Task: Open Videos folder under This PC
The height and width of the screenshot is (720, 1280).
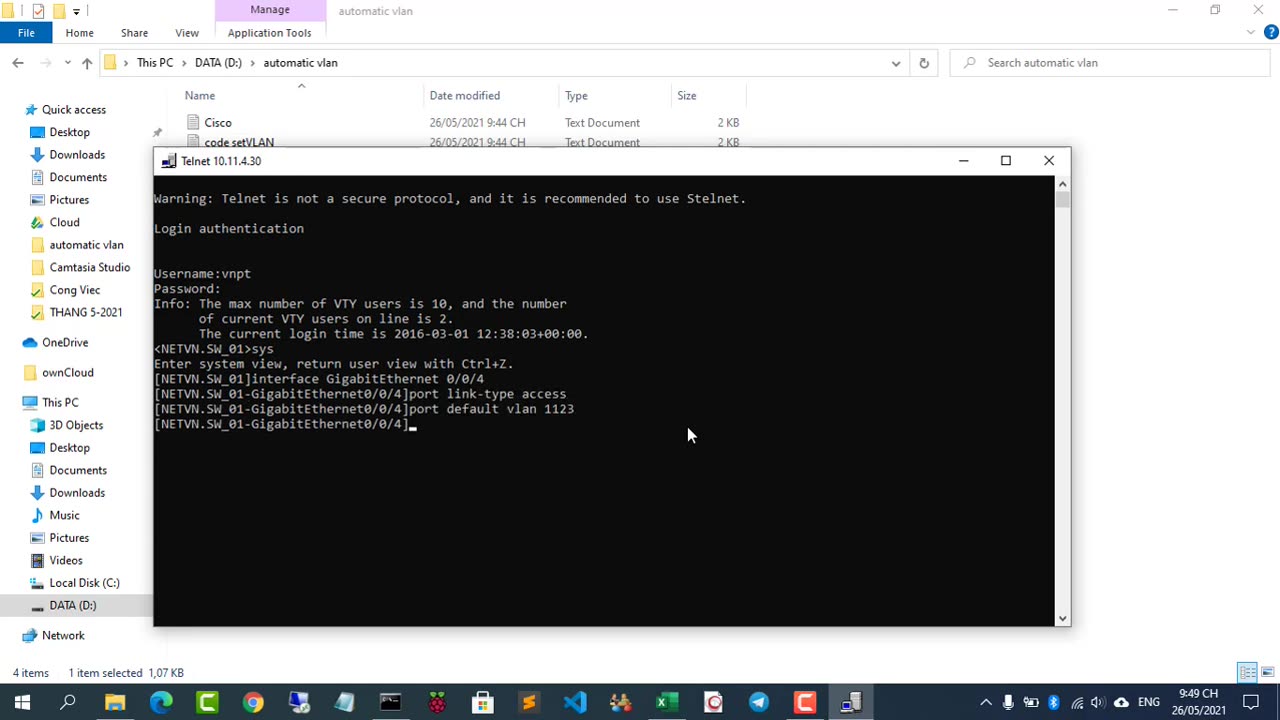Action: 66,560
